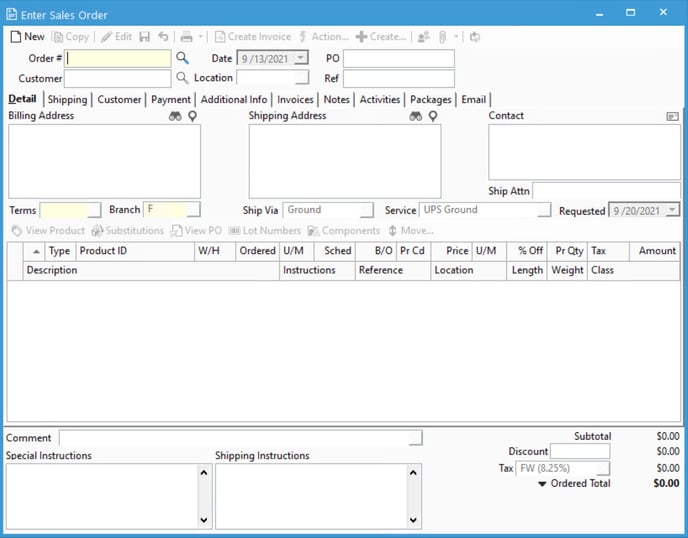Screen dimensions: 688x538
Task: Open the Requested date dropdown
Action: point(672,211)
